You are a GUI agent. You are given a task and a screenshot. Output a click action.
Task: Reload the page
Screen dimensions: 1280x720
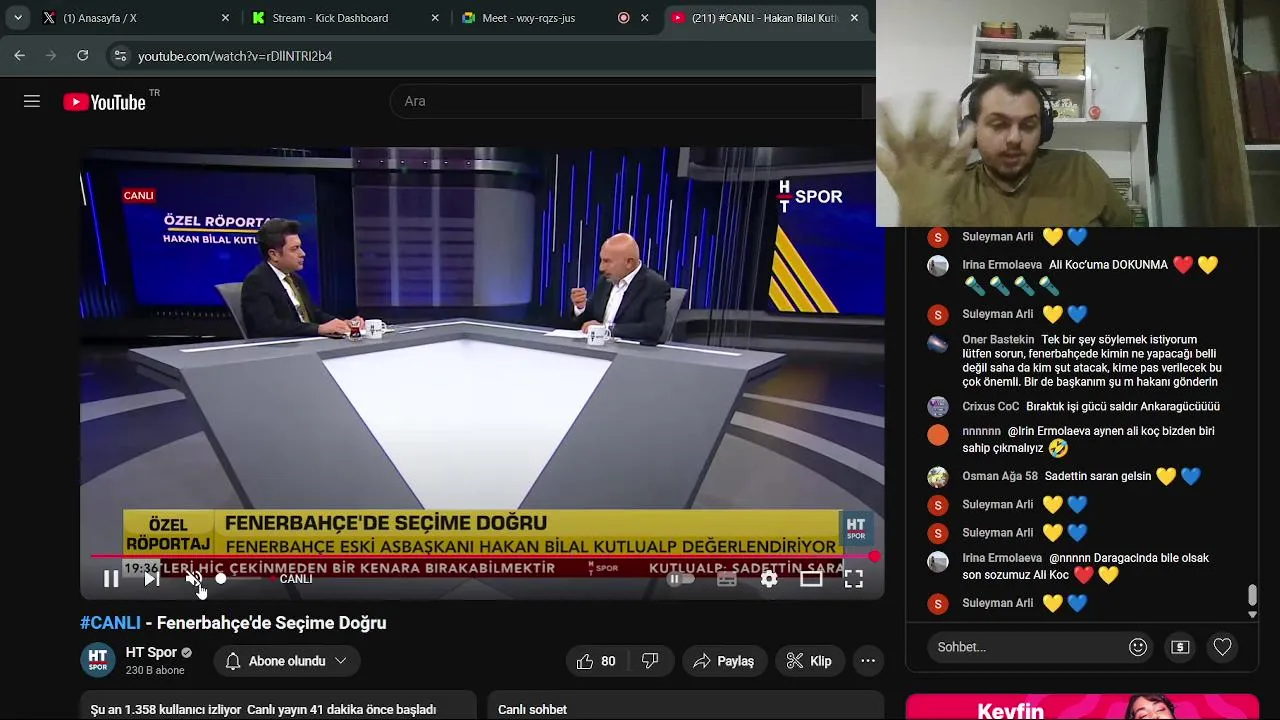coord(83,56)
